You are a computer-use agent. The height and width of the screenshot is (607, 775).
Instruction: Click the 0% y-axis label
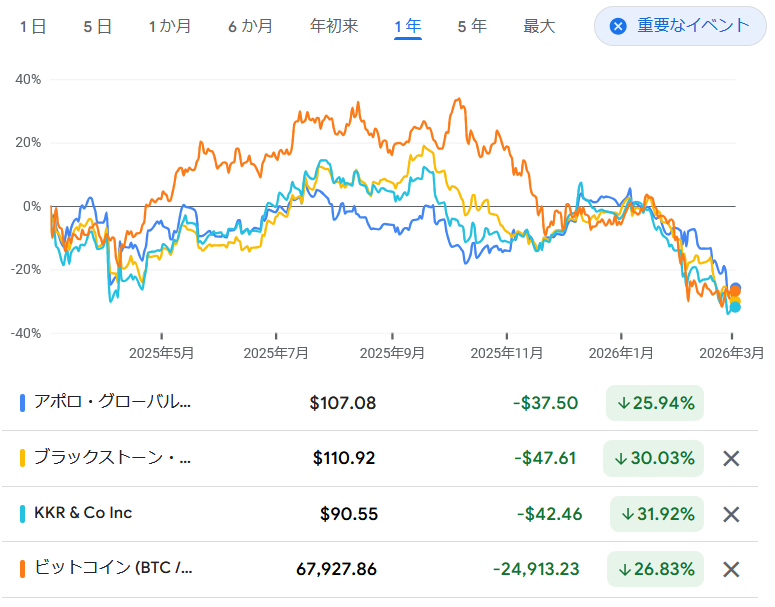(32, 206)
